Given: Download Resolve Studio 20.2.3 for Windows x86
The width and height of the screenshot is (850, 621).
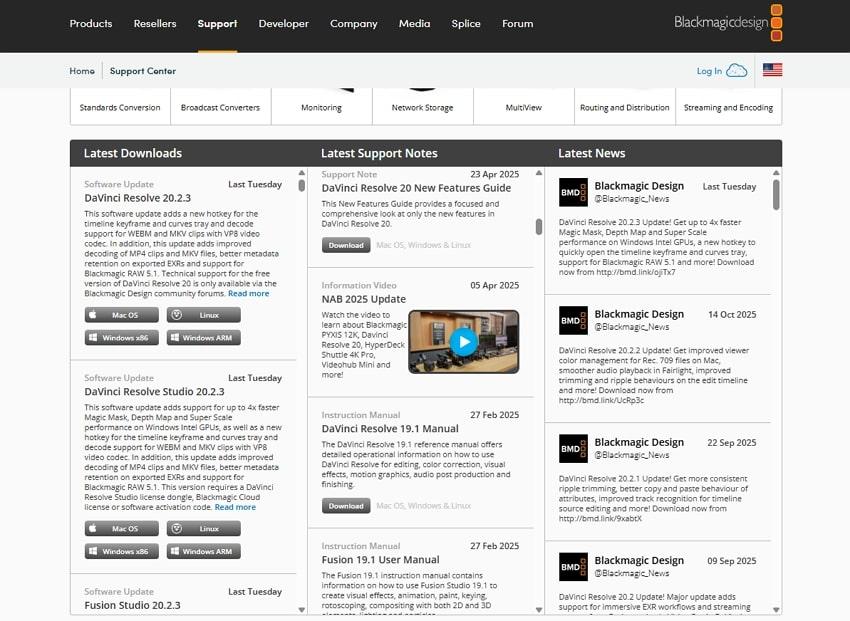Looking at the screenshot, I should click(x=121, y=551).
